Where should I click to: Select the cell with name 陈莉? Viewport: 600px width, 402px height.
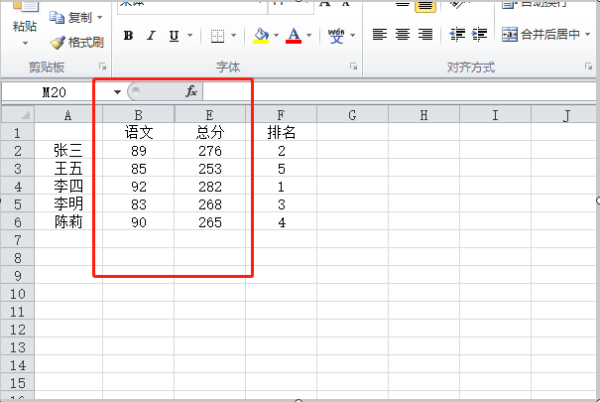tap(68, 222)
